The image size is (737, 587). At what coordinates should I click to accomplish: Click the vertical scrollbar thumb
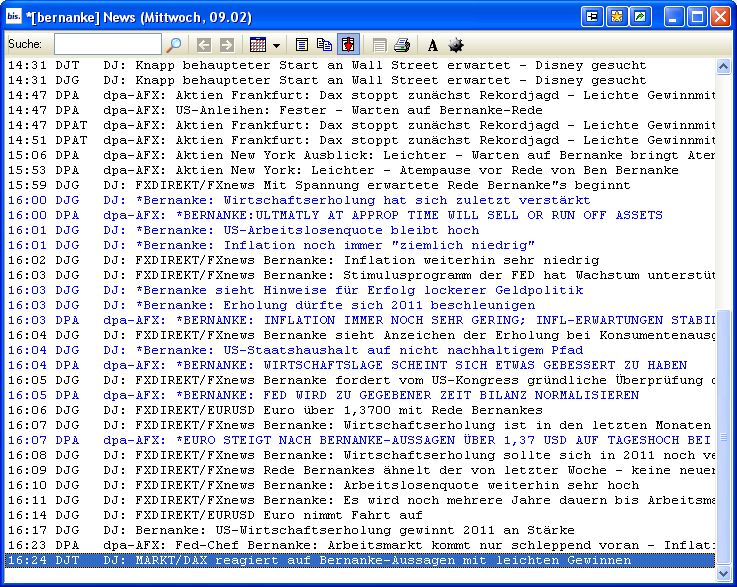[x=723, y=437]
